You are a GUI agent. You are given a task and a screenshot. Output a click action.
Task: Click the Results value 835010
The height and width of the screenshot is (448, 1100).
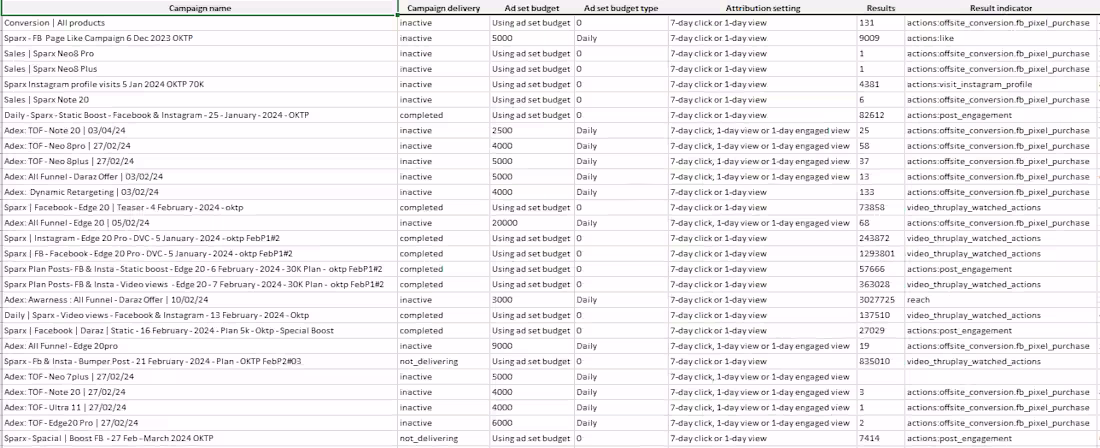tap(880, 361)
